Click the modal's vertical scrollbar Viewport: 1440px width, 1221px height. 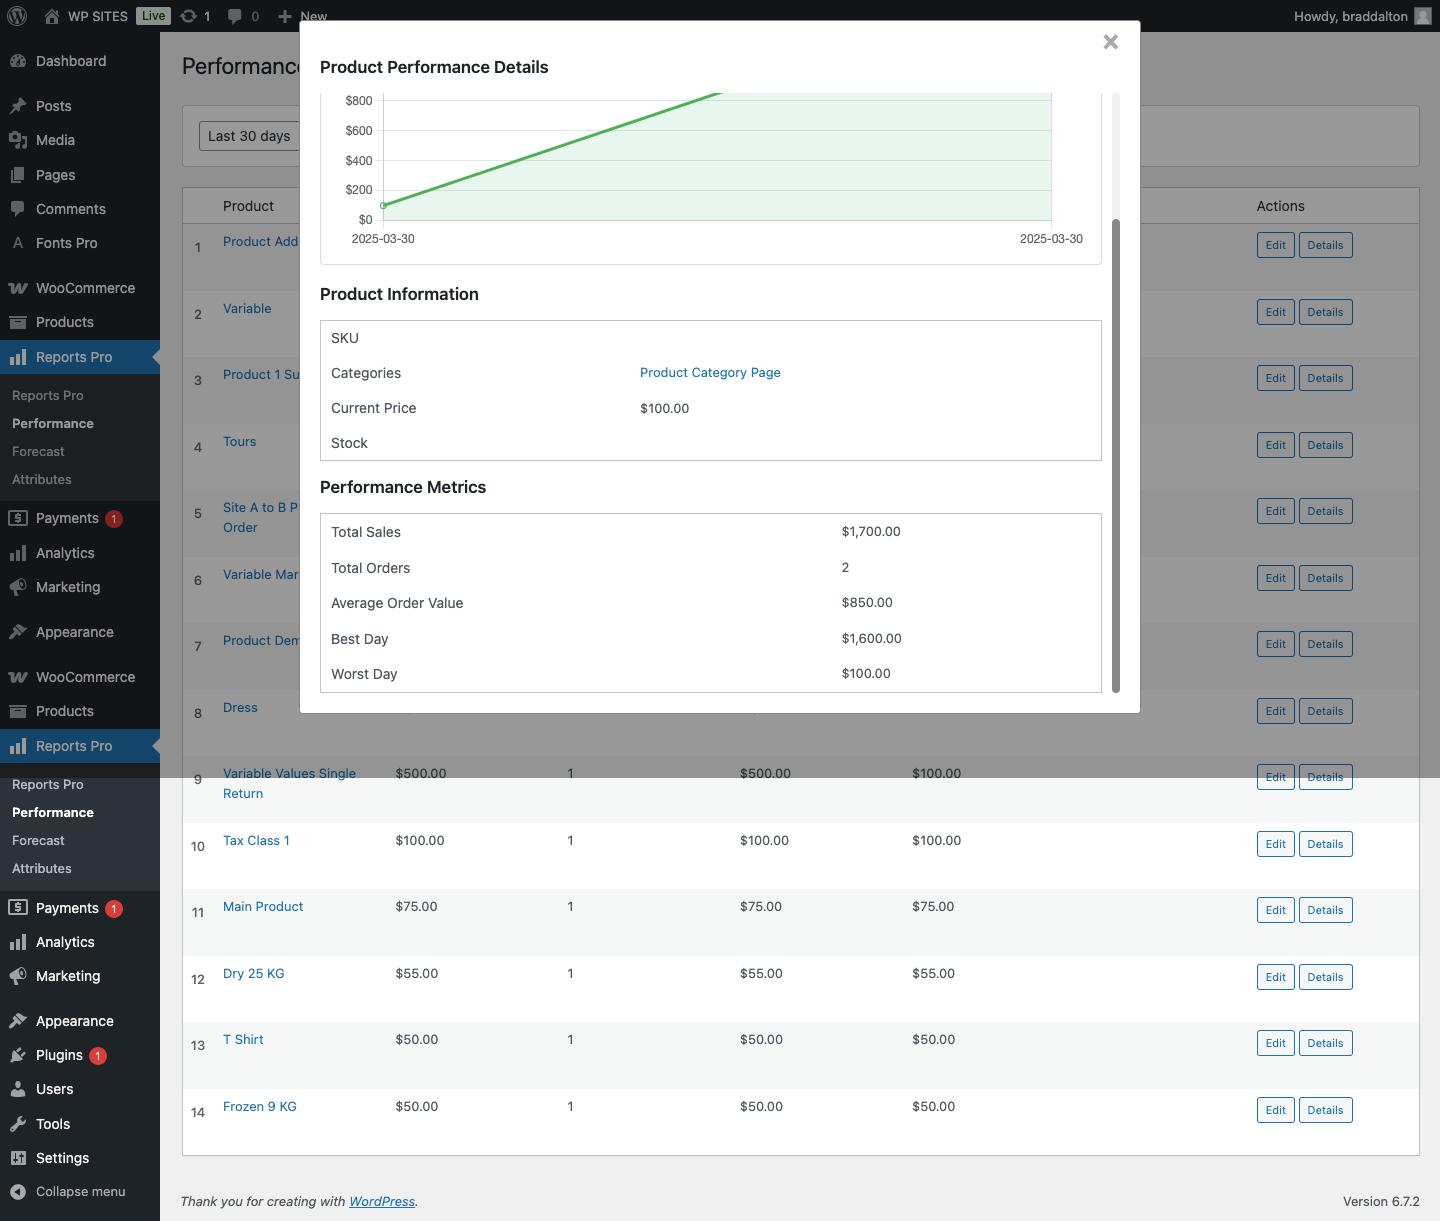click(1116, 455)
